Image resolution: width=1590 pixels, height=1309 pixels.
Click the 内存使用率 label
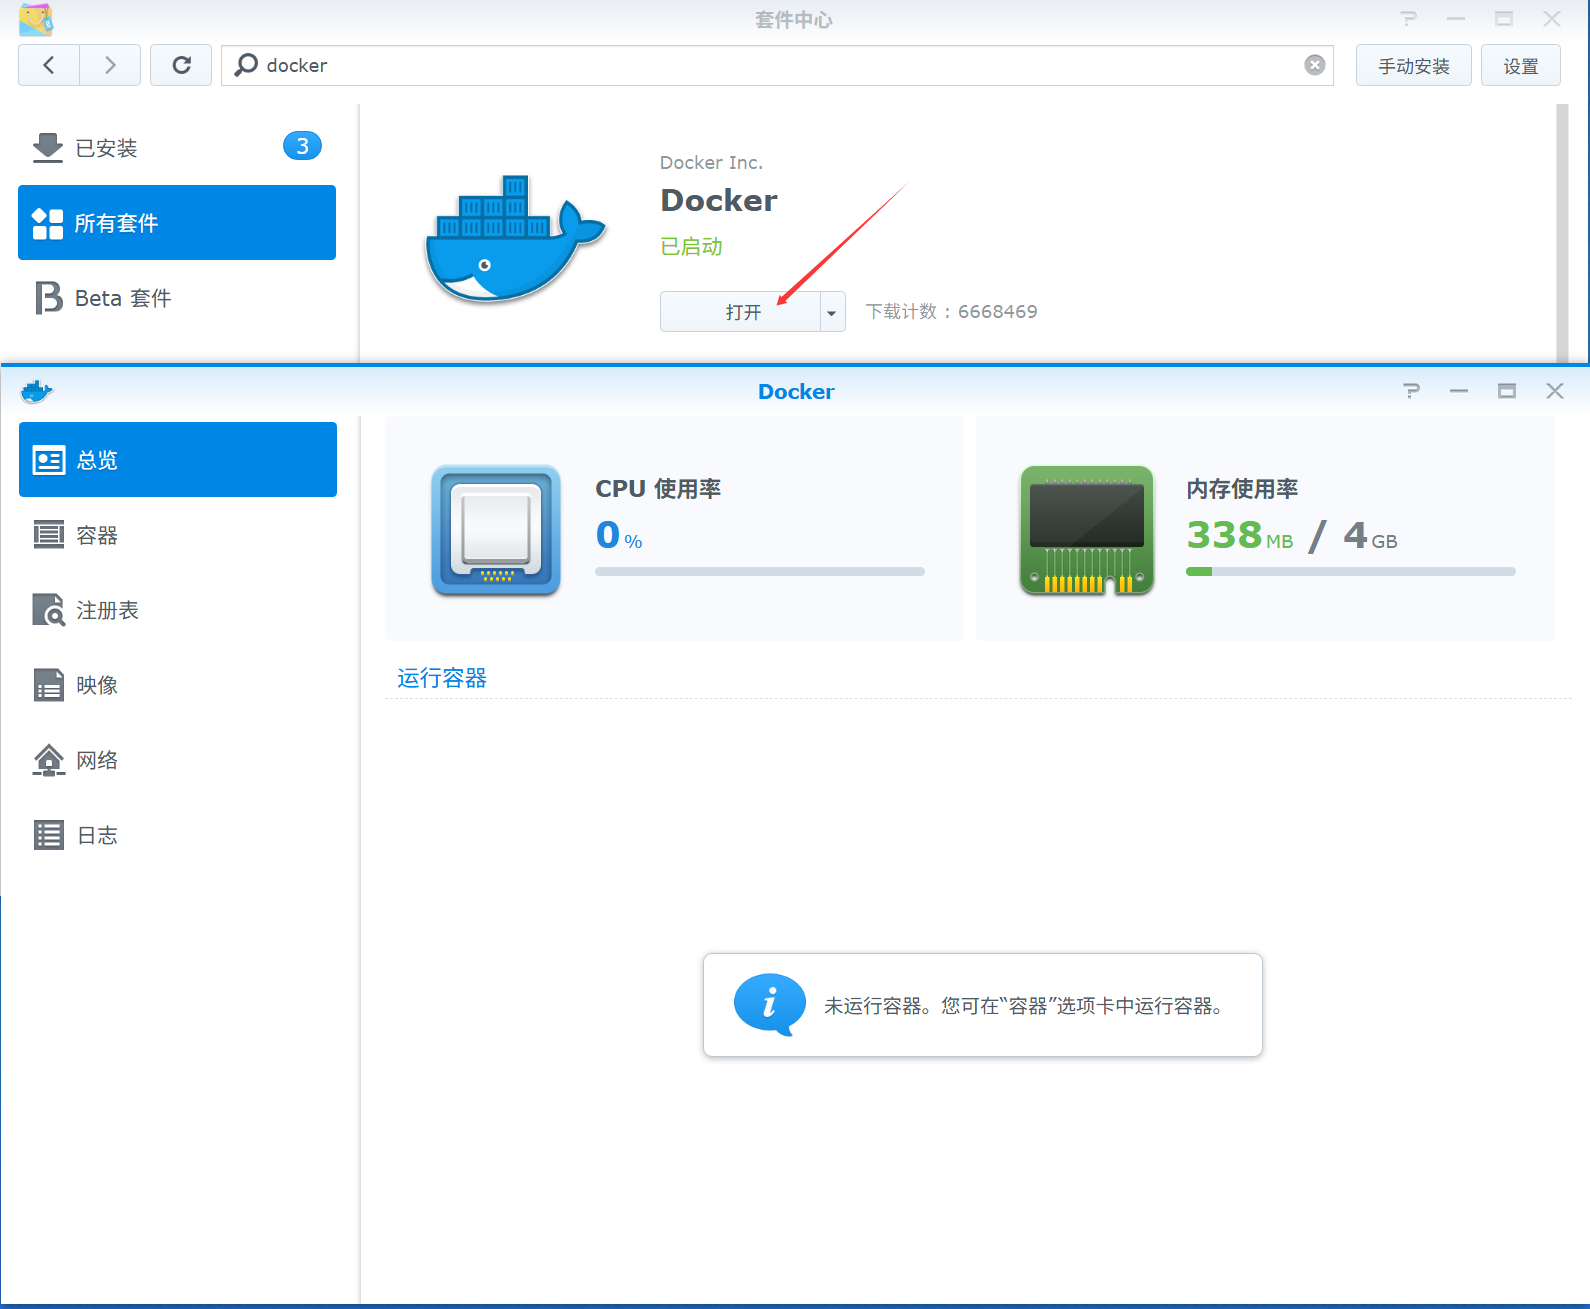(1242, 488)
